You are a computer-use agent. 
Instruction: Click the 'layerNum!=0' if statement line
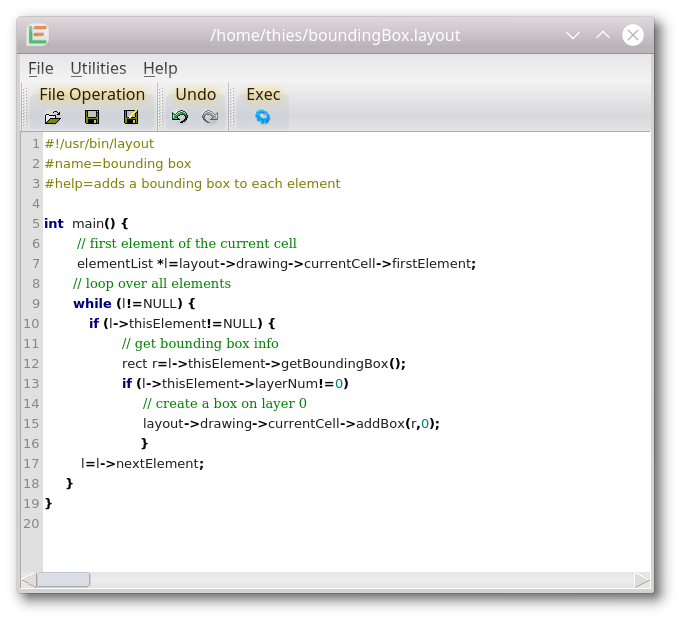pyautogui.click(x=235, y=384)
